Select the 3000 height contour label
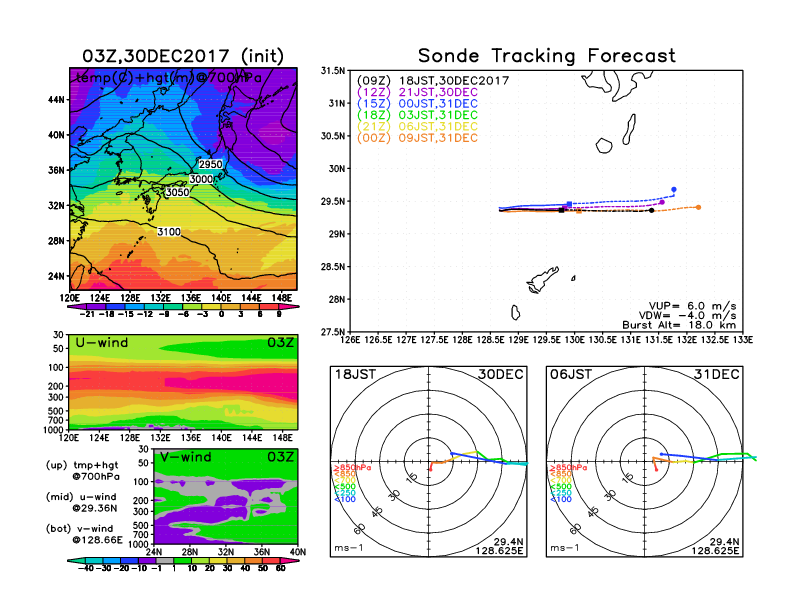 coord(201,179)
